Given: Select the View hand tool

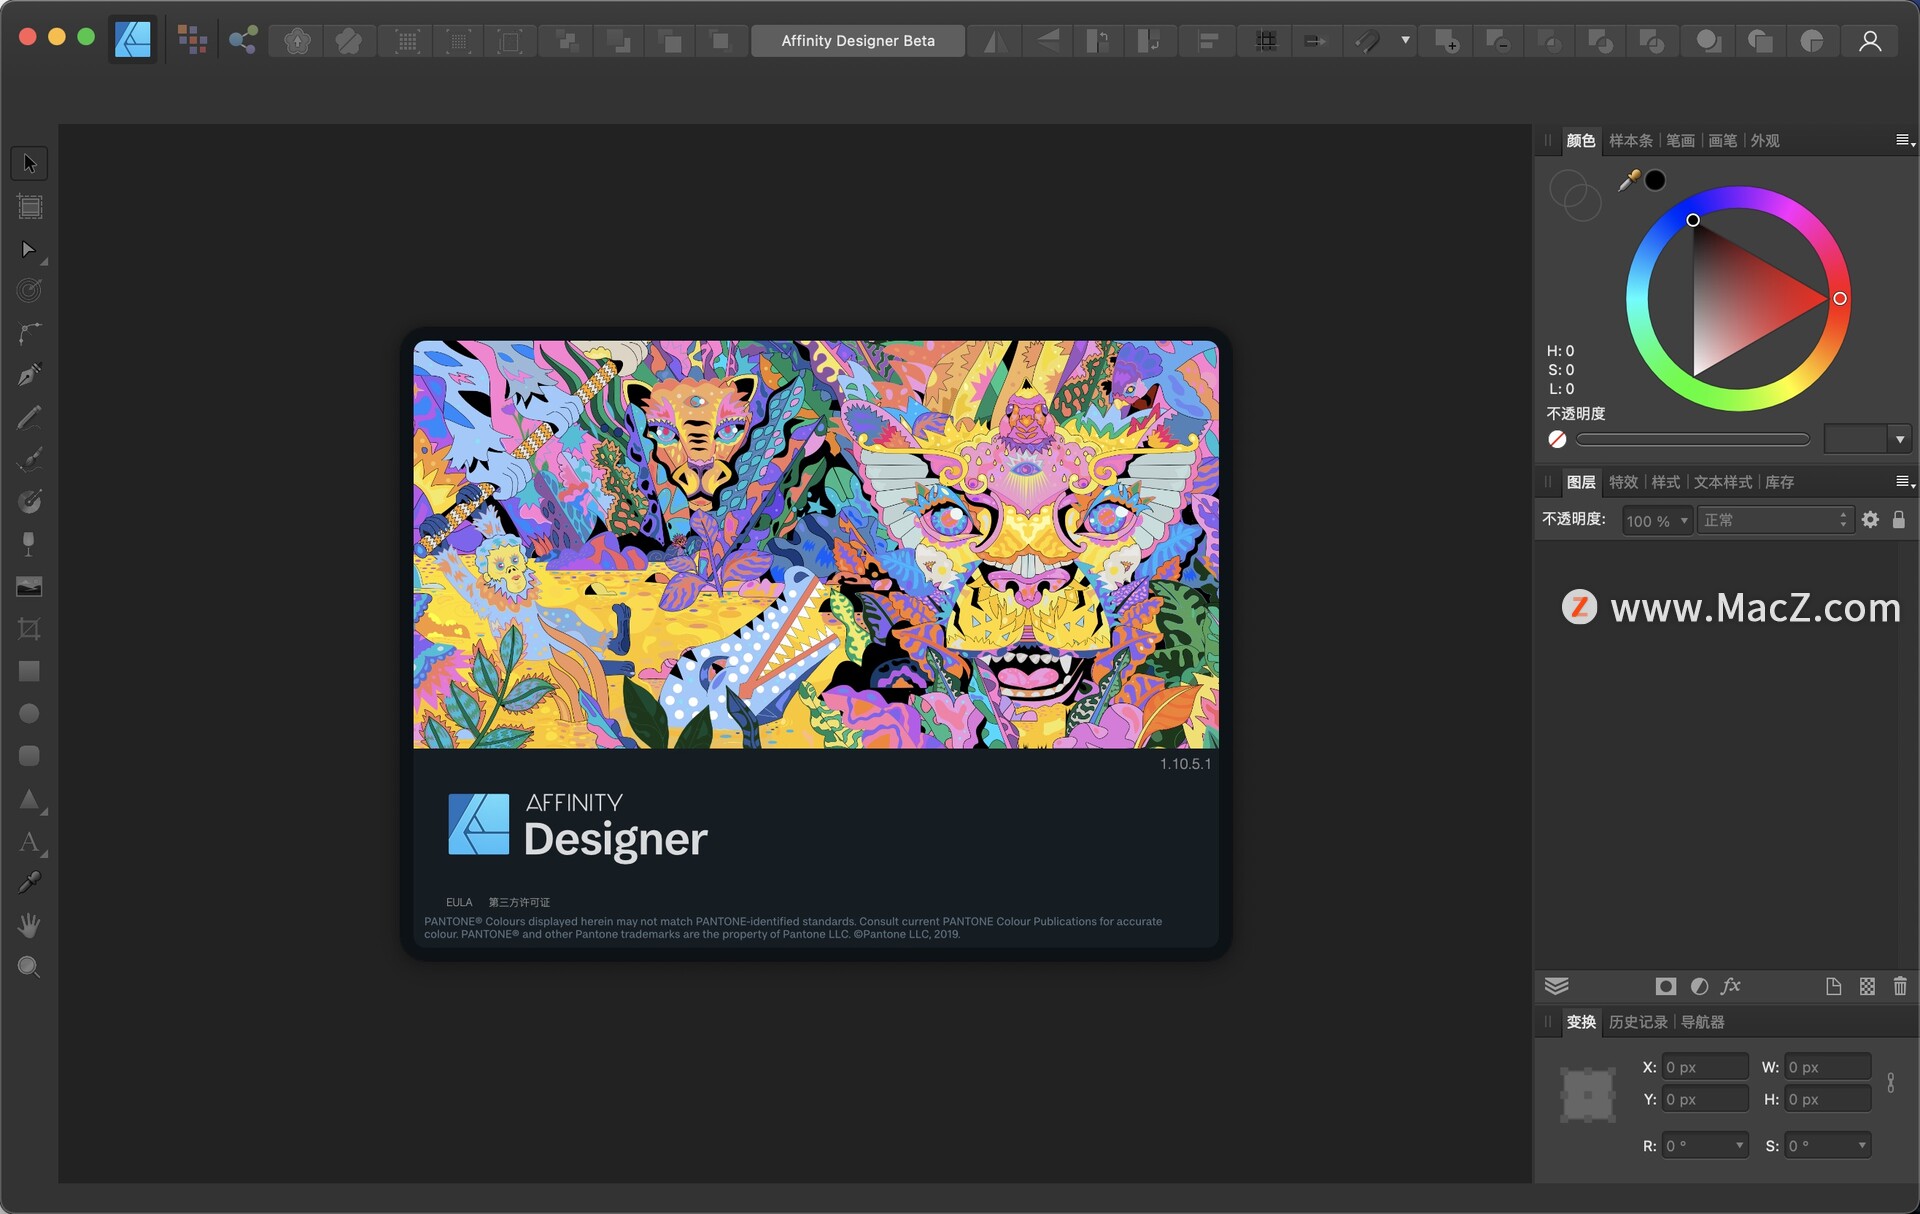Looking at the screenshot, I should pos(29,925).
